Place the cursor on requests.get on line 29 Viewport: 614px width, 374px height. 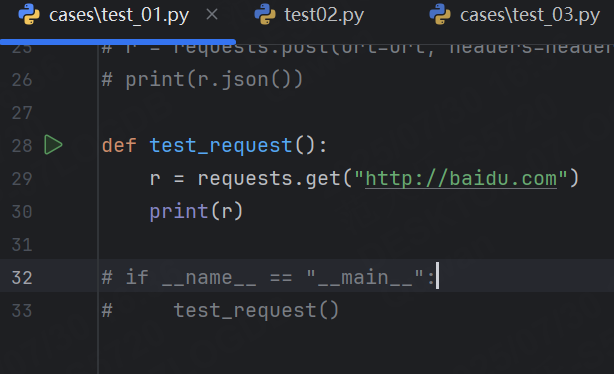269,179
